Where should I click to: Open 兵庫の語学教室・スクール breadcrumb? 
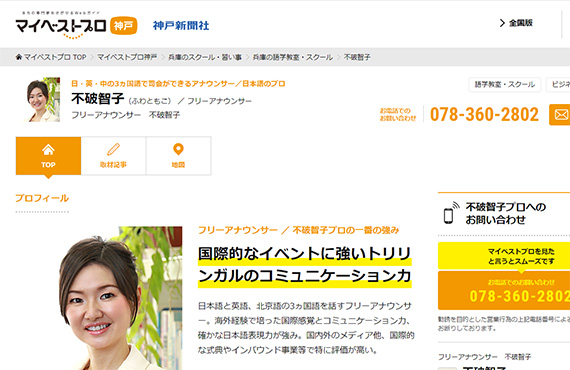[293, 57]
